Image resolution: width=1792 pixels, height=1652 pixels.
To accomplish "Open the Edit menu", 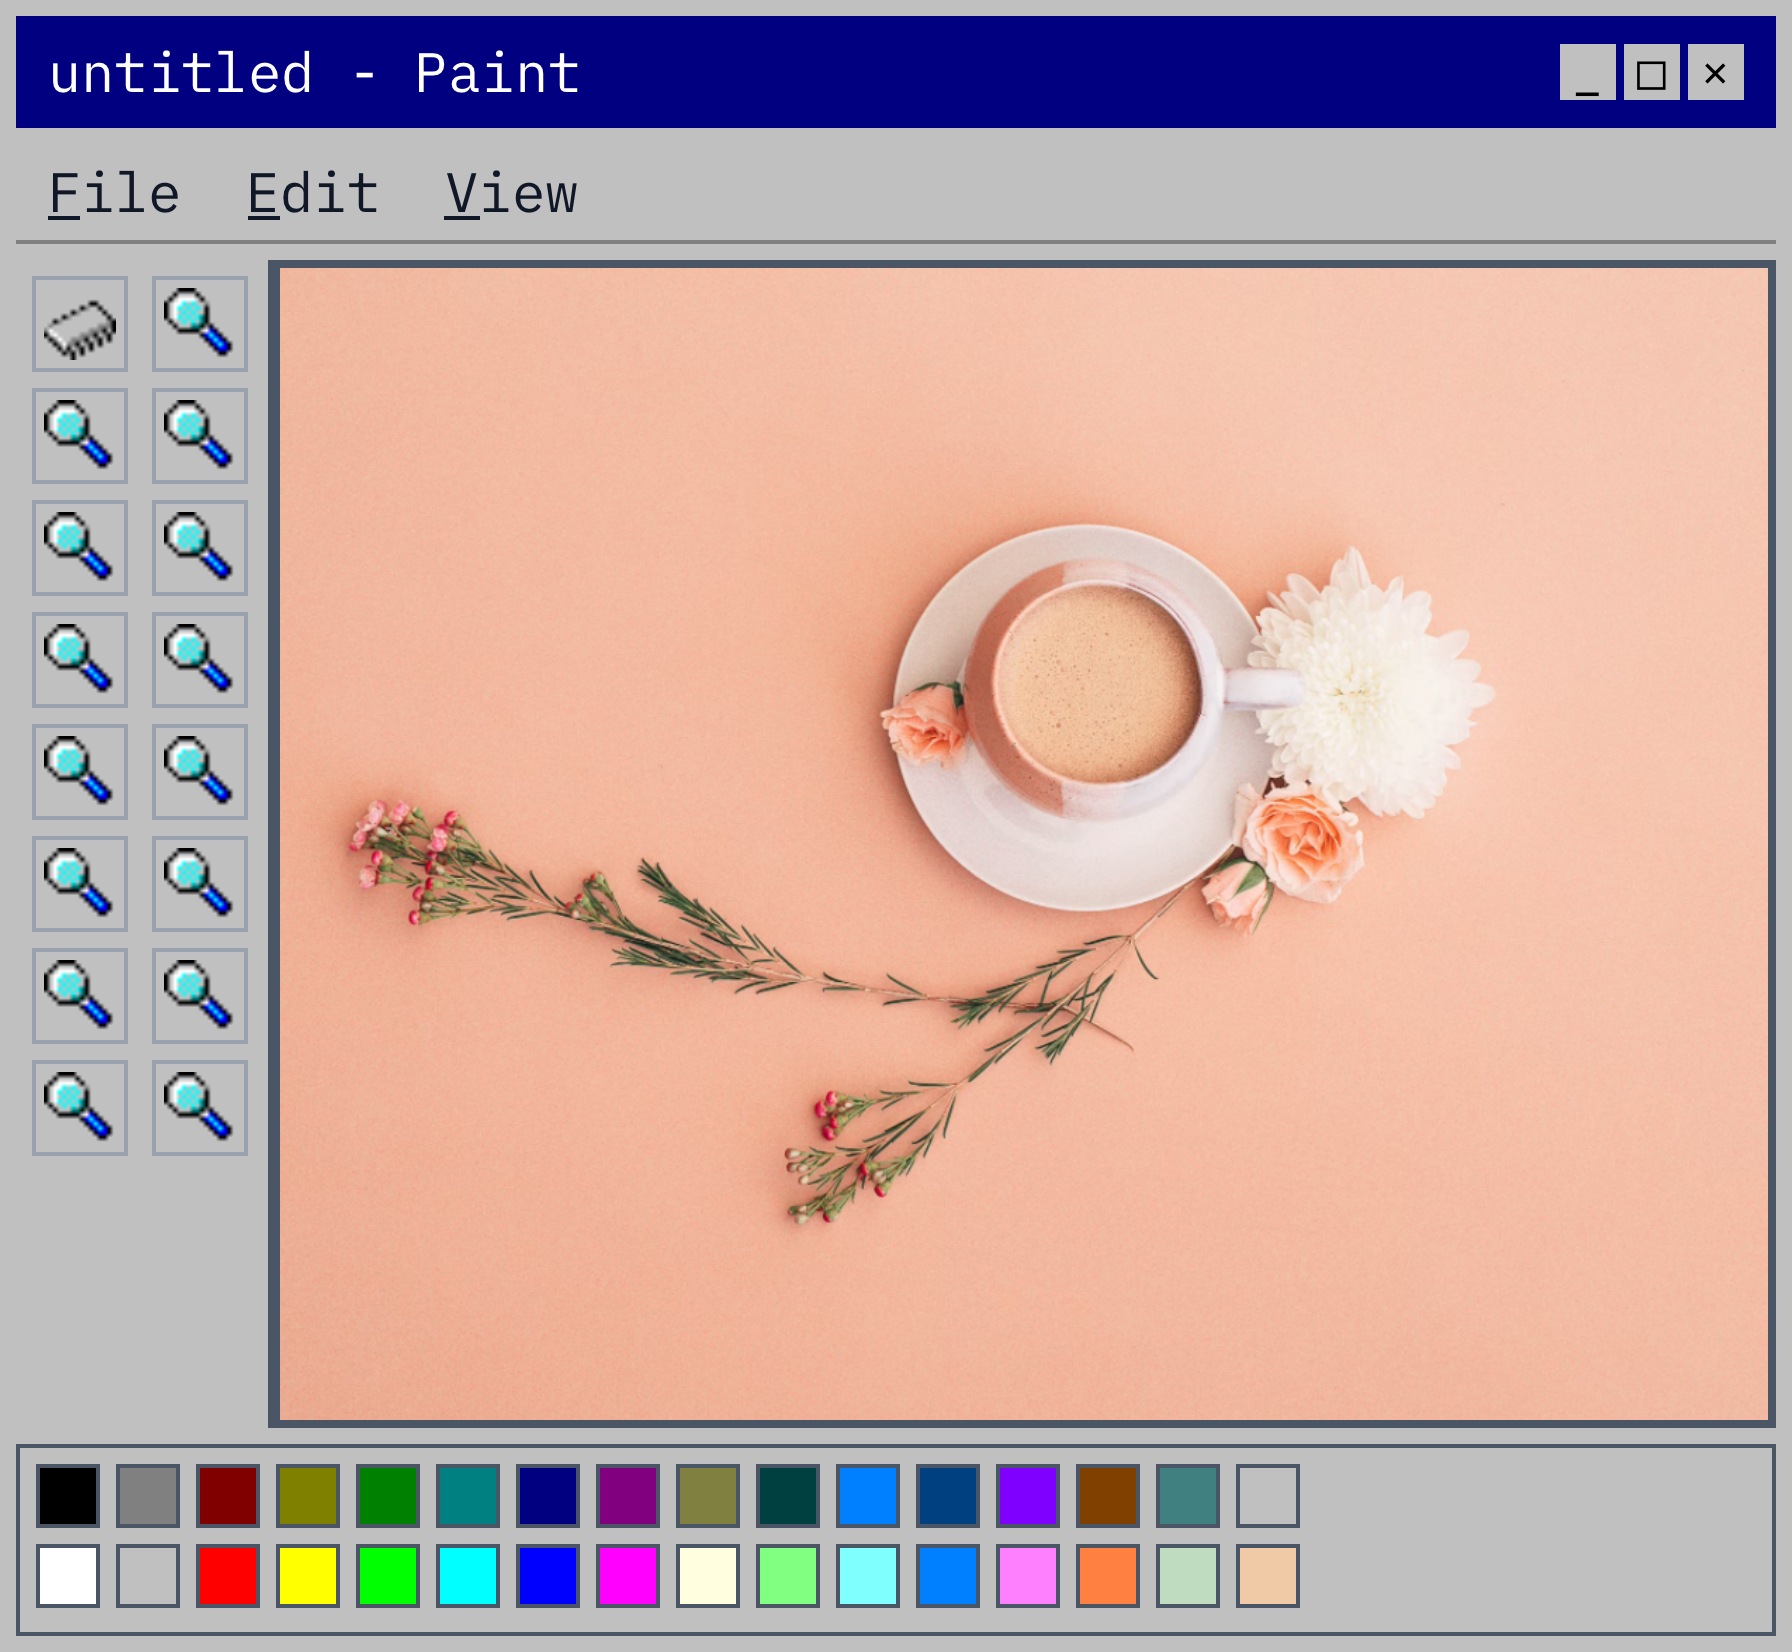I will pyautogui.click(x=313, y=193).
